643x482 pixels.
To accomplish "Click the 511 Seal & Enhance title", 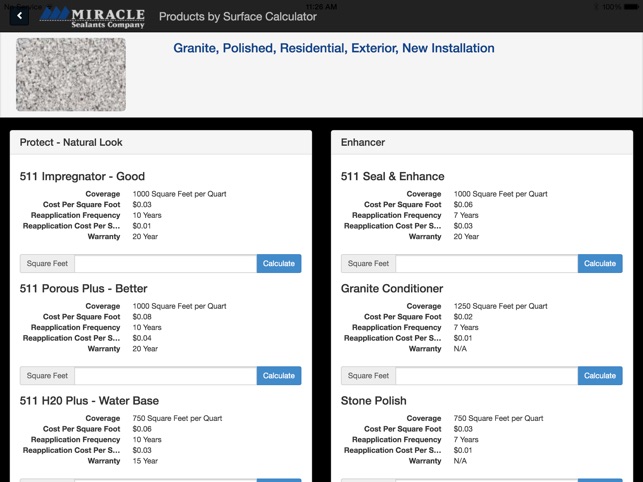I will click(x=392, y=176).
